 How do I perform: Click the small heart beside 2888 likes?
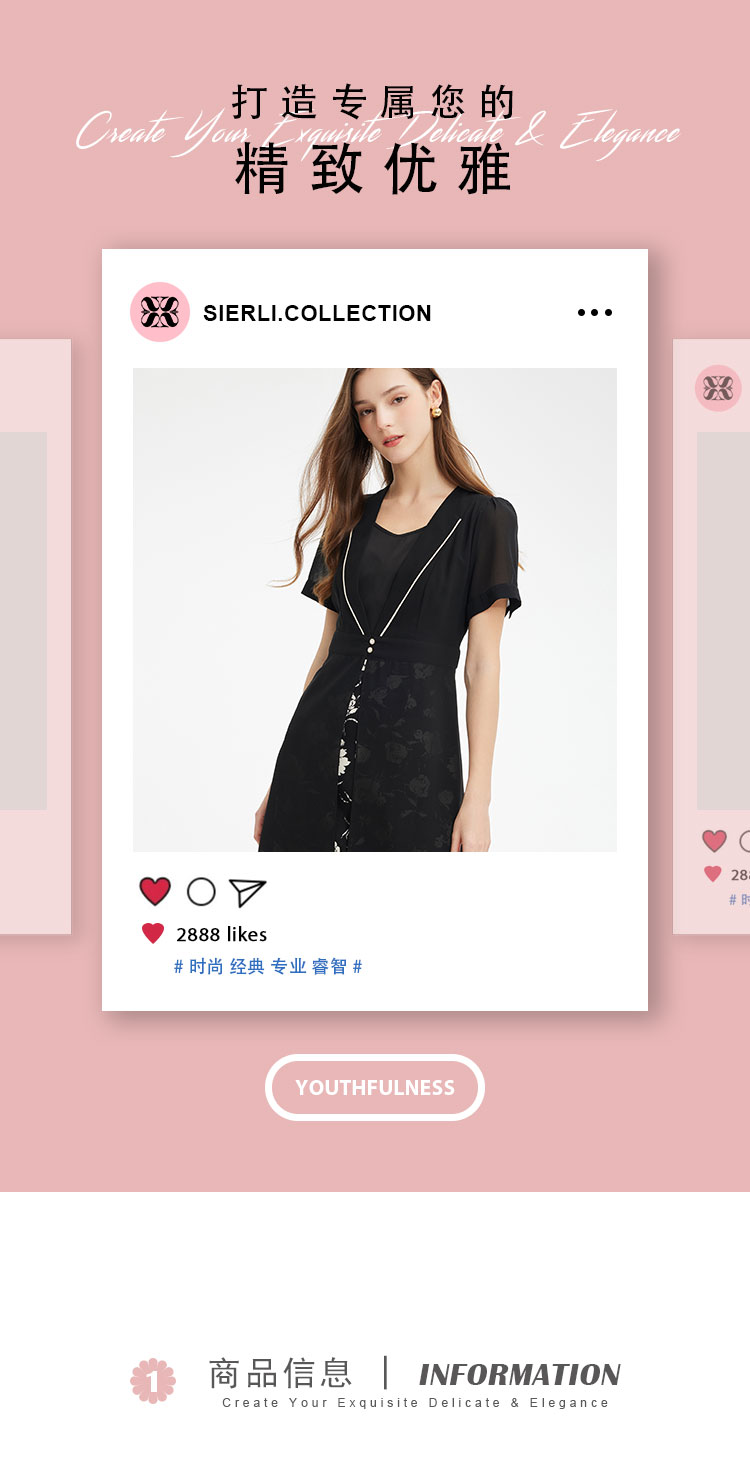click(153, 934)
